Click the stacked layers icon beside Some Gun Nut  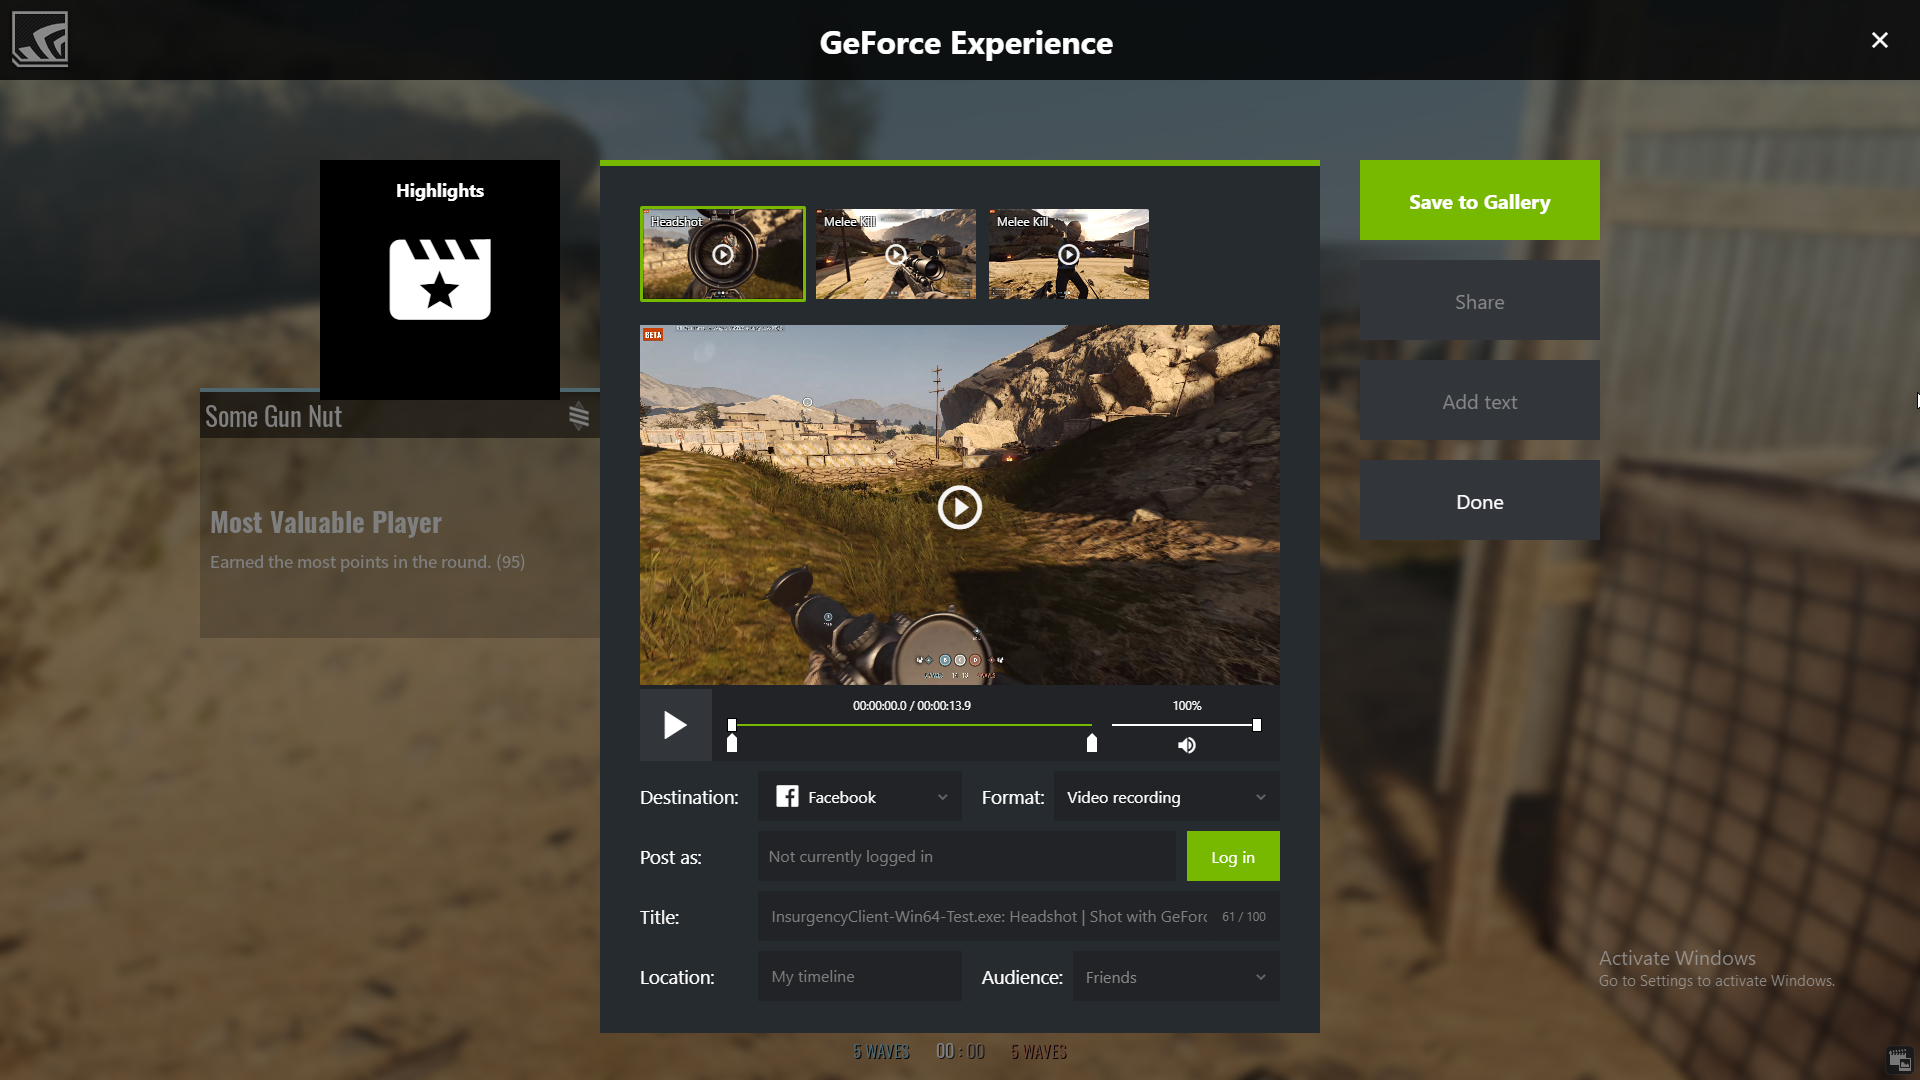coord(579,416)
